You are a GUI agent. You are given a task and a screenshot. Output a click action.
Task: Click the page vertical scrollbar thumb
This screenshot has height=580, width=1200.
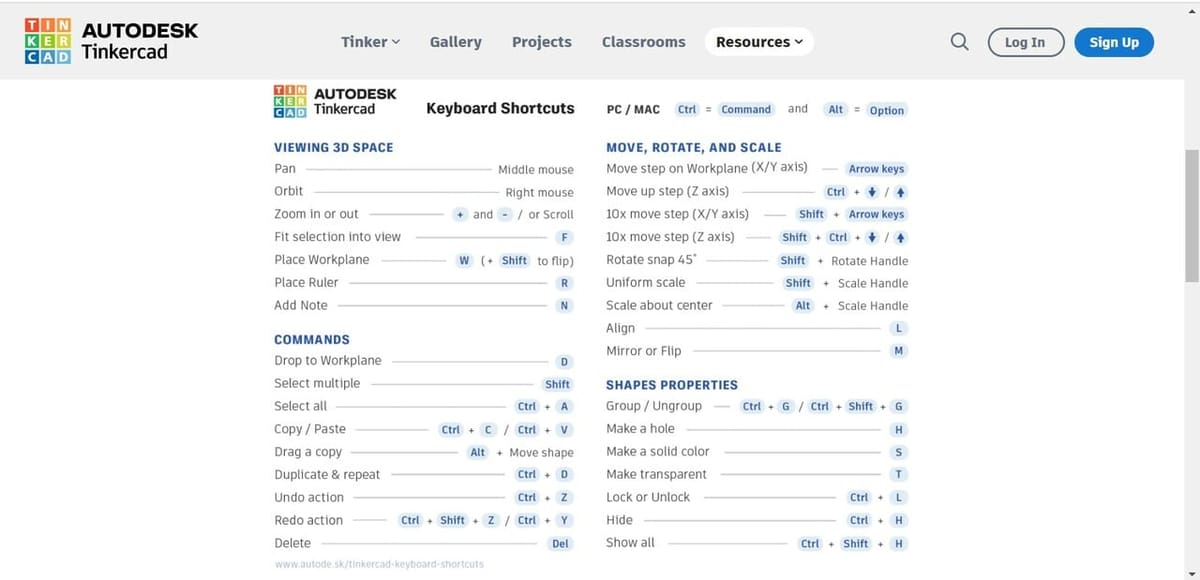pos(1191,215)
